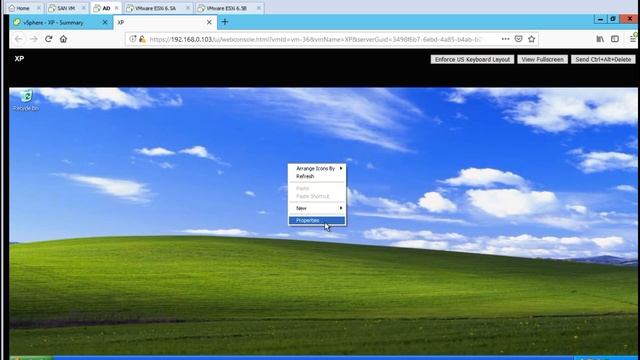Expand Arrange Icons By submenu

point(317,168)
